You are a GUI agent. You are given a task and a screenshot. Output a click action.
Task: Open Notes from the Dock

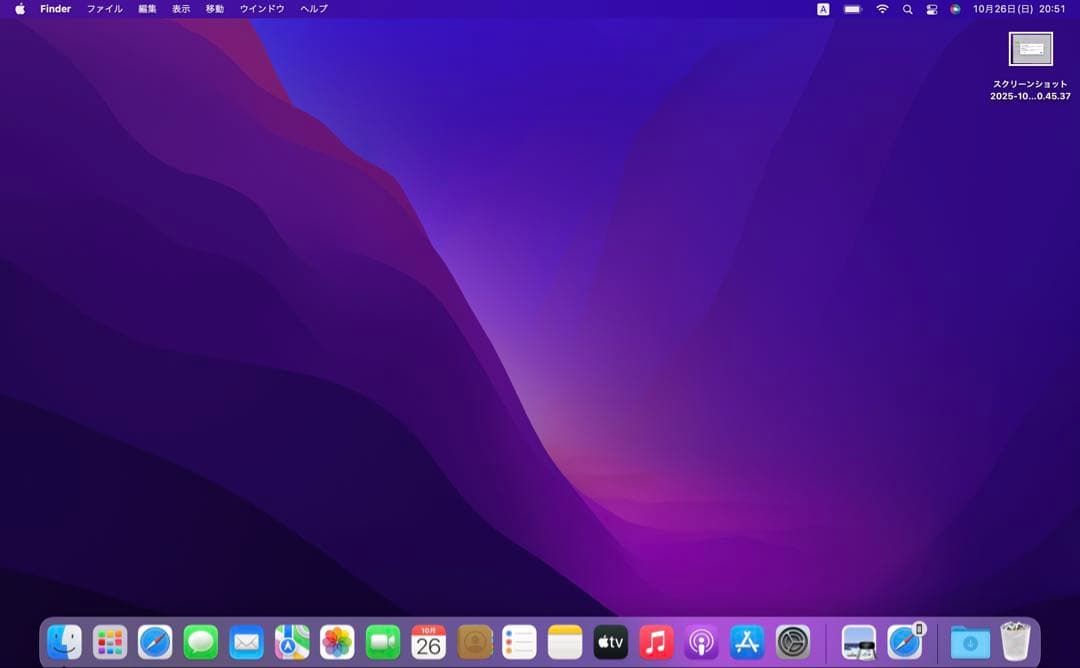pyautogui.click(x=563, y=641)
